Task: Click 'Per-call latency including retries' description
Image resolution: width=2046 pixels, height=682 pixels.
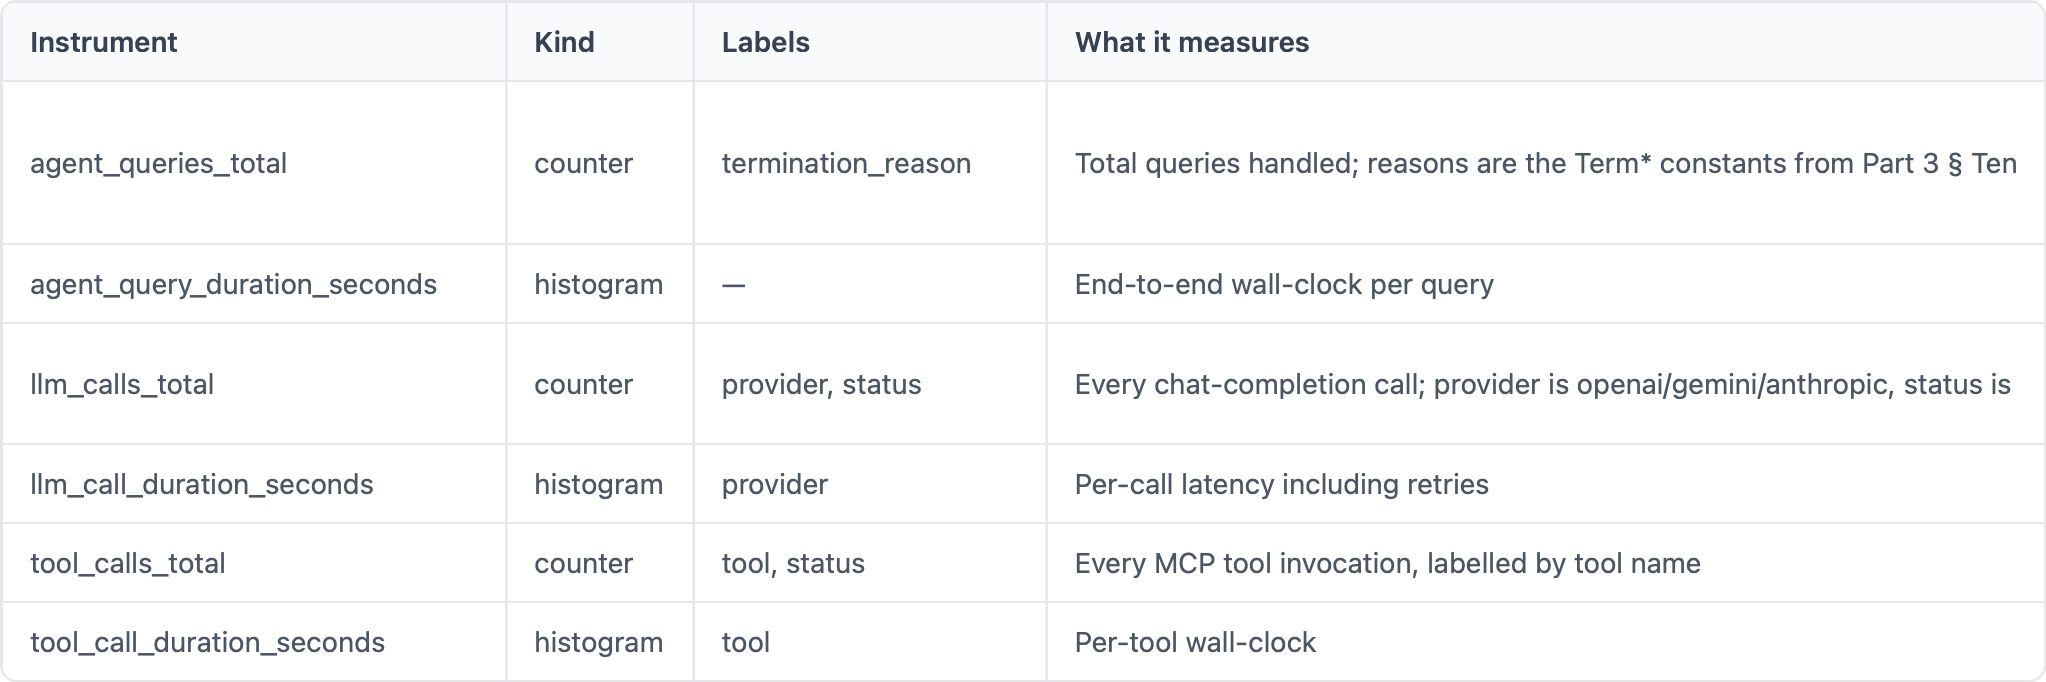Action: tap(1281, 484)
